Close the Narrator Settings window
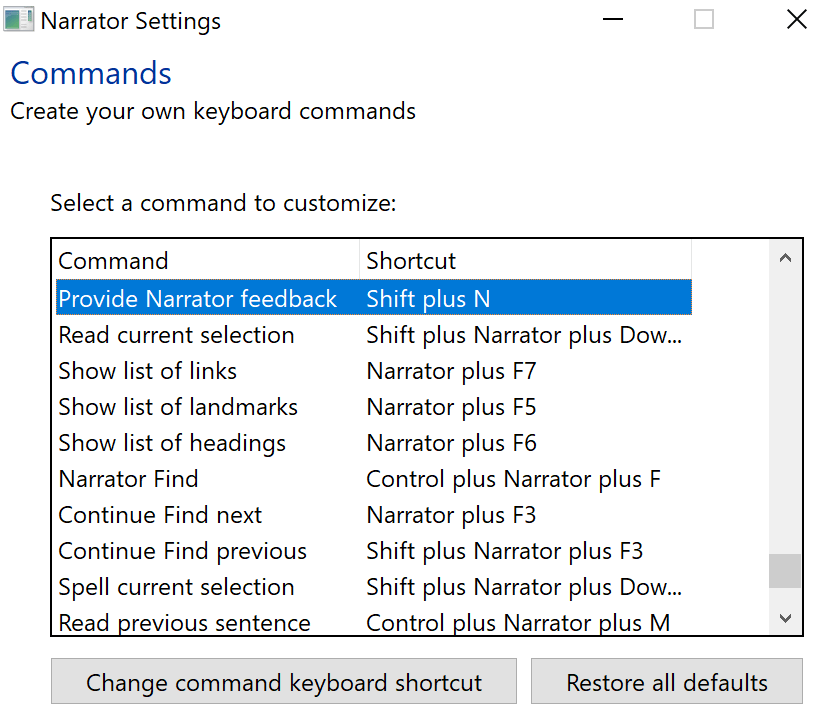This screenshot has width=834, height=713. [796, 19]
